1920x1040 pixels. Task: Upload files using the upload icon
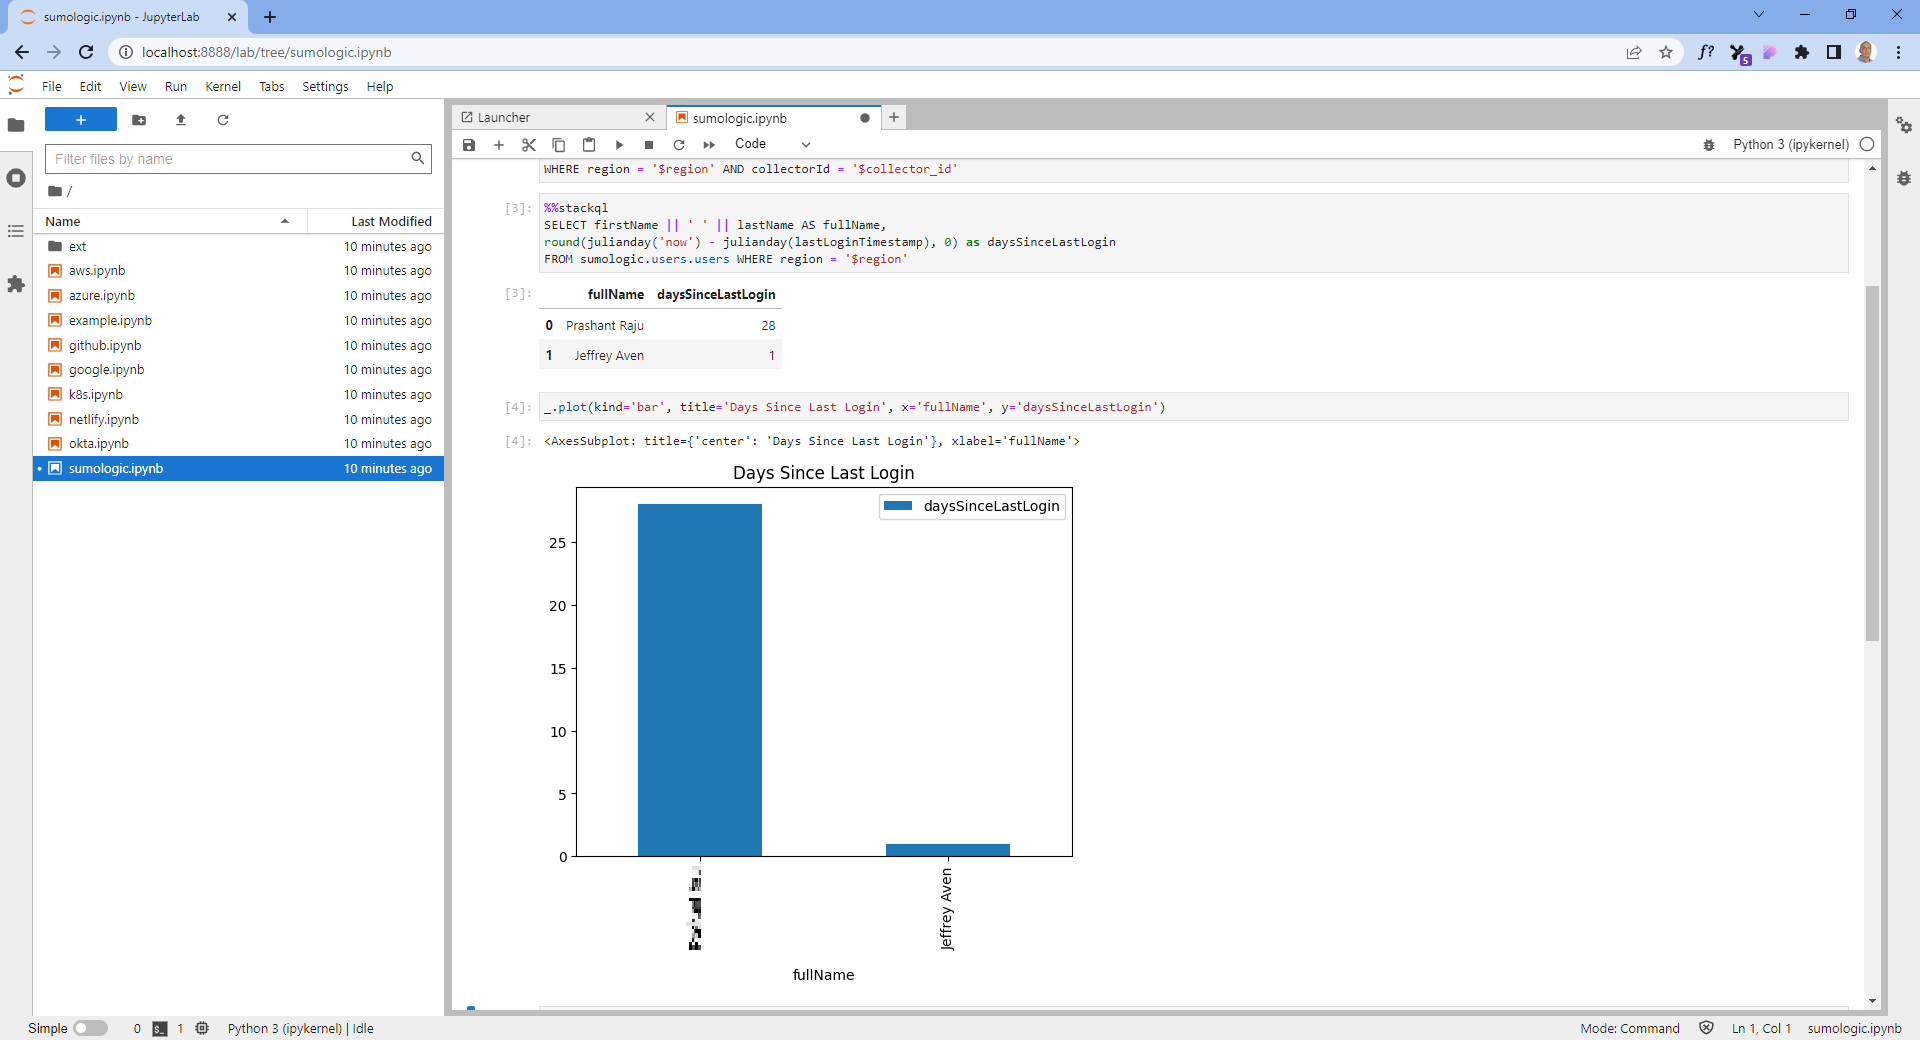click(181, 120)
